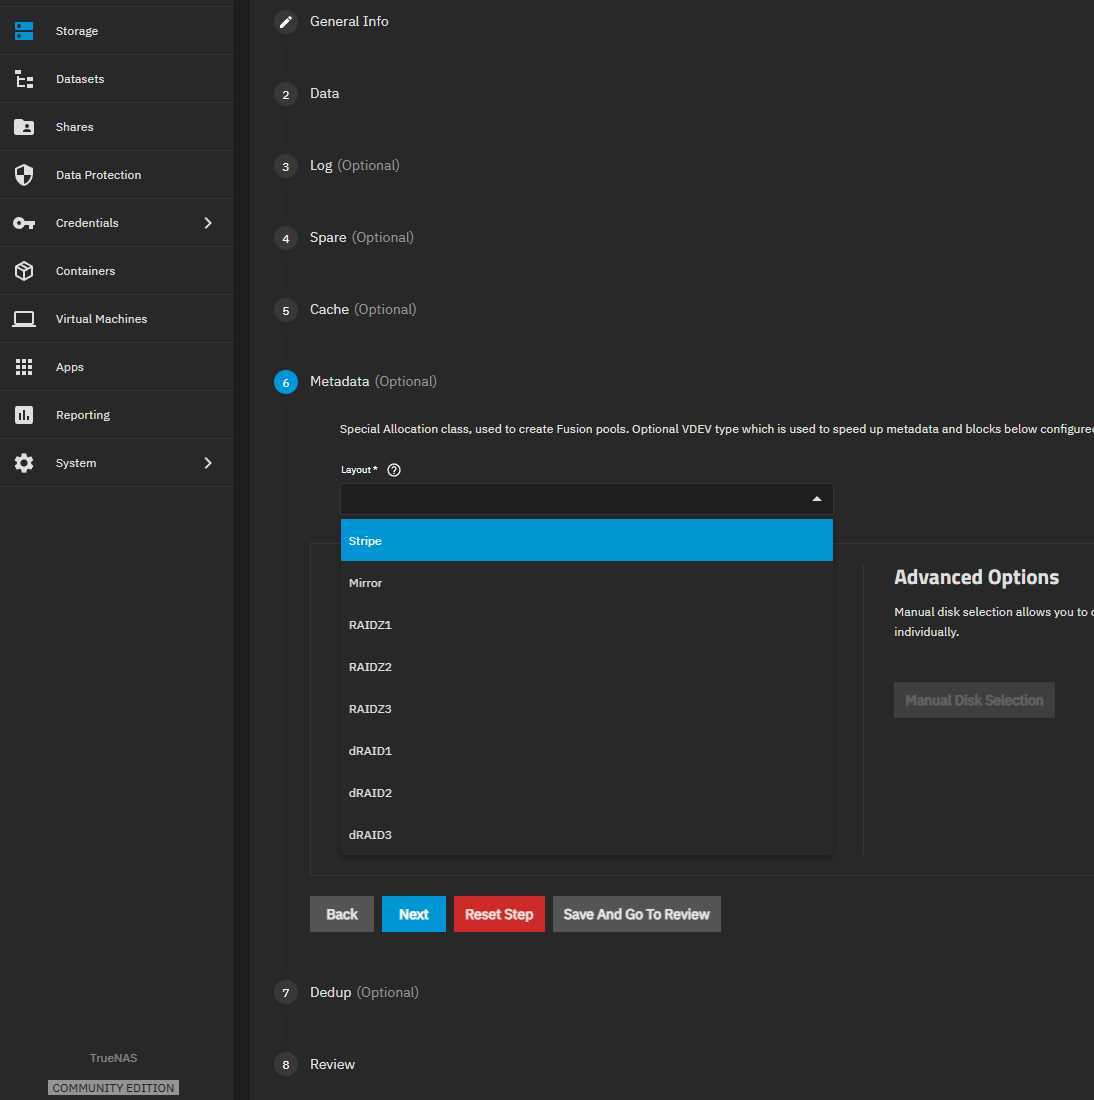The width and height of the screenshot is (1094, 1100).
Task: Open Virtual Machines laptop icon
Action: click(24, 319)
